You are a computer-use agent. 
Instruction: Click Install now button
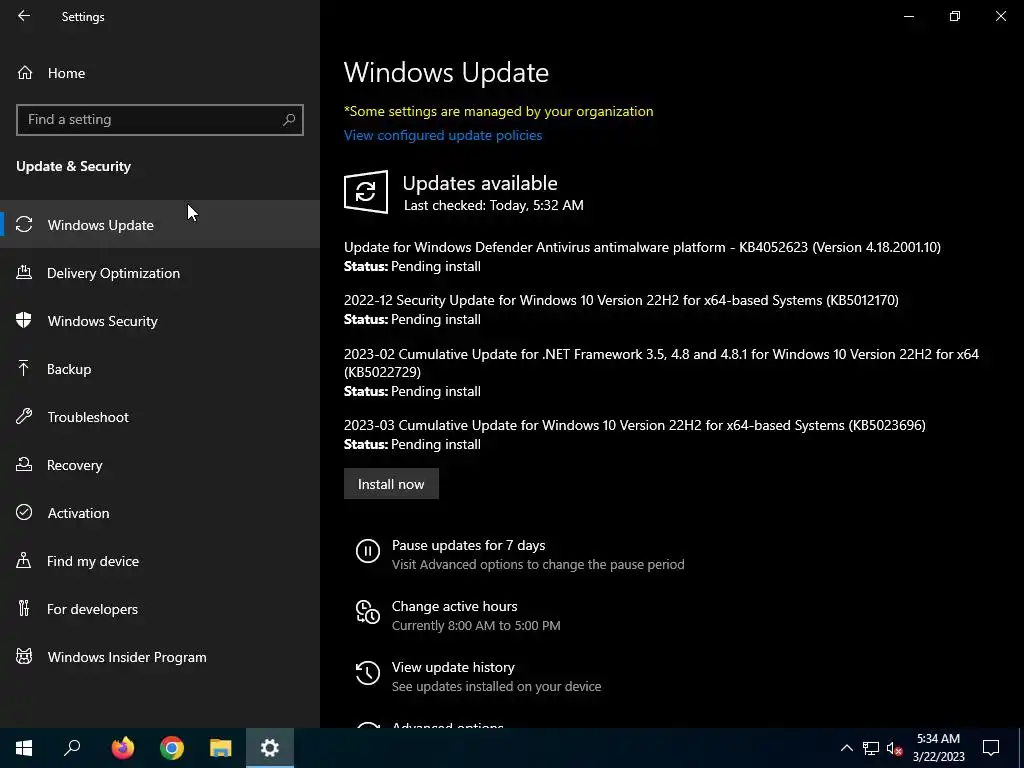391,484
